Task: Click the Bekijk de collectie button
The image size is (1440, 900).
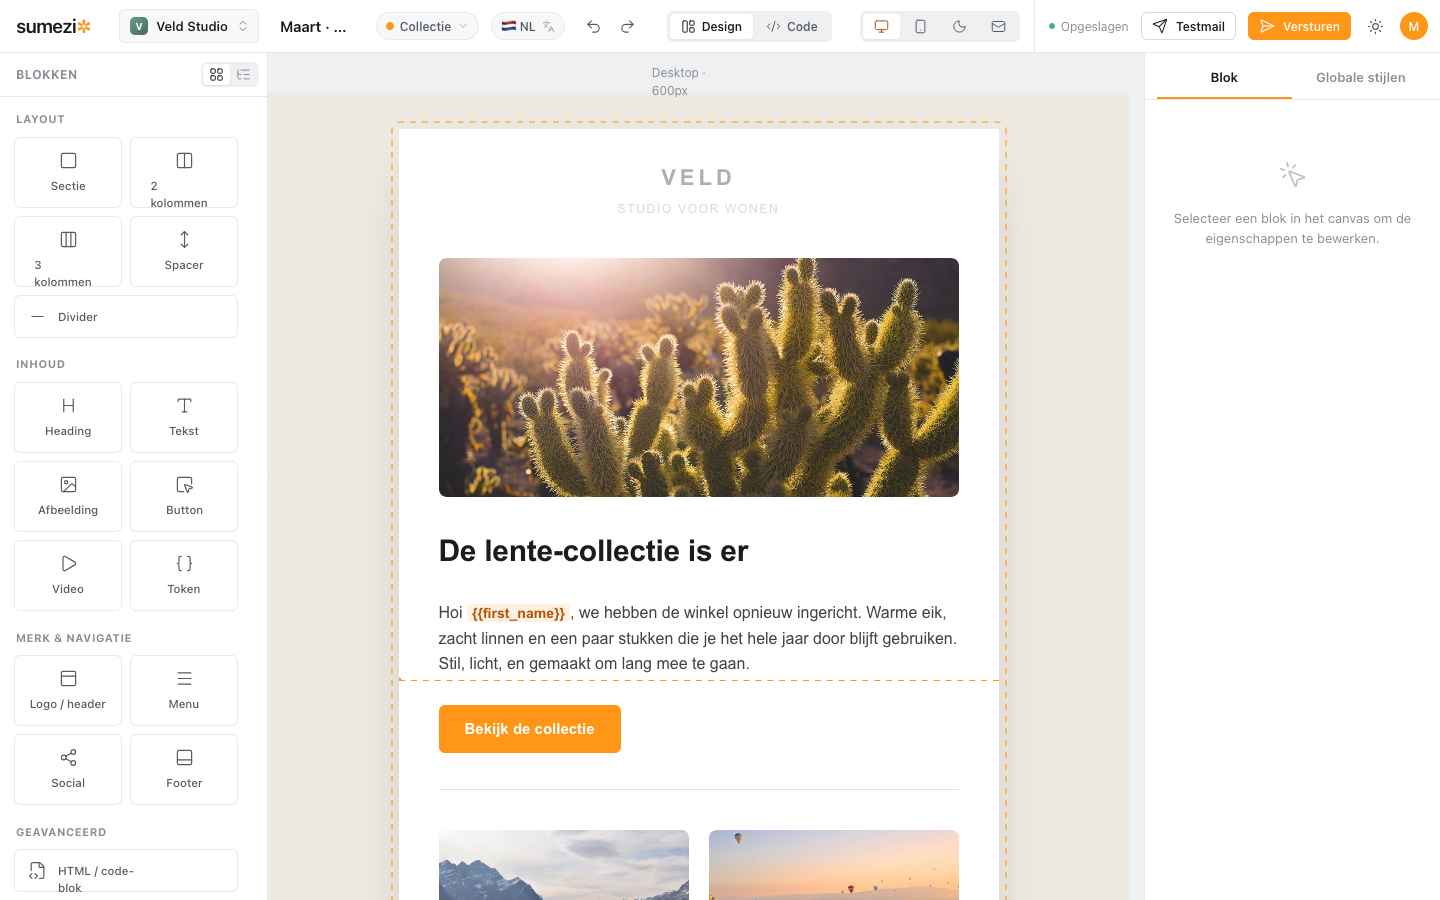Action: tap(530, 729)
